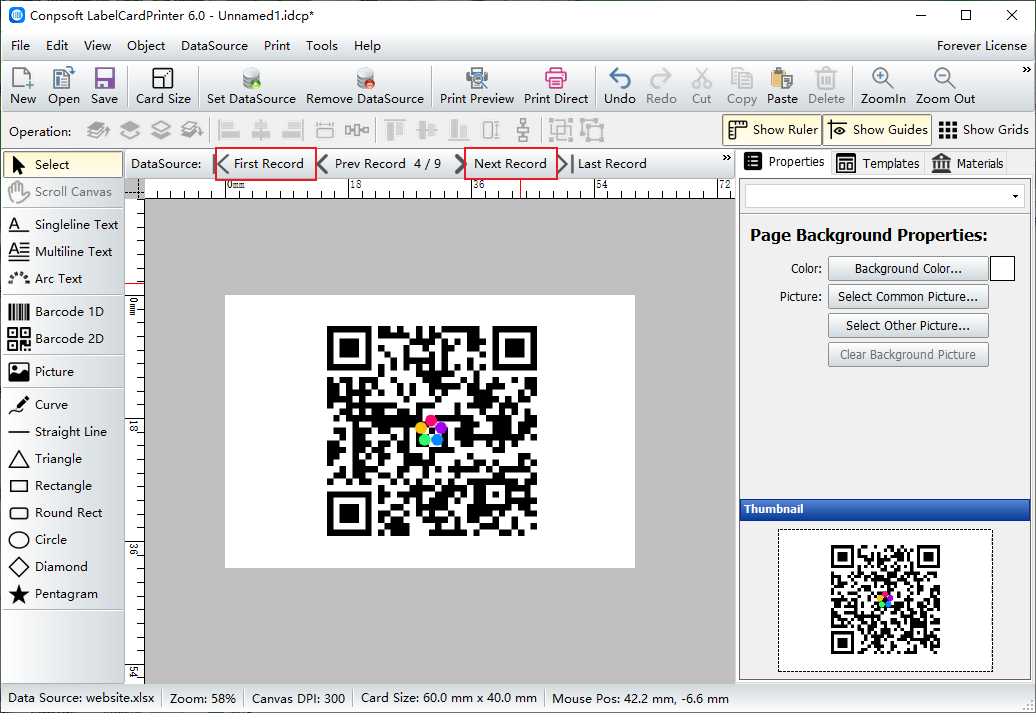Click distribute horizontally icon
Image resolution: width=1036 pixels, height=713 pixels.
357,130
